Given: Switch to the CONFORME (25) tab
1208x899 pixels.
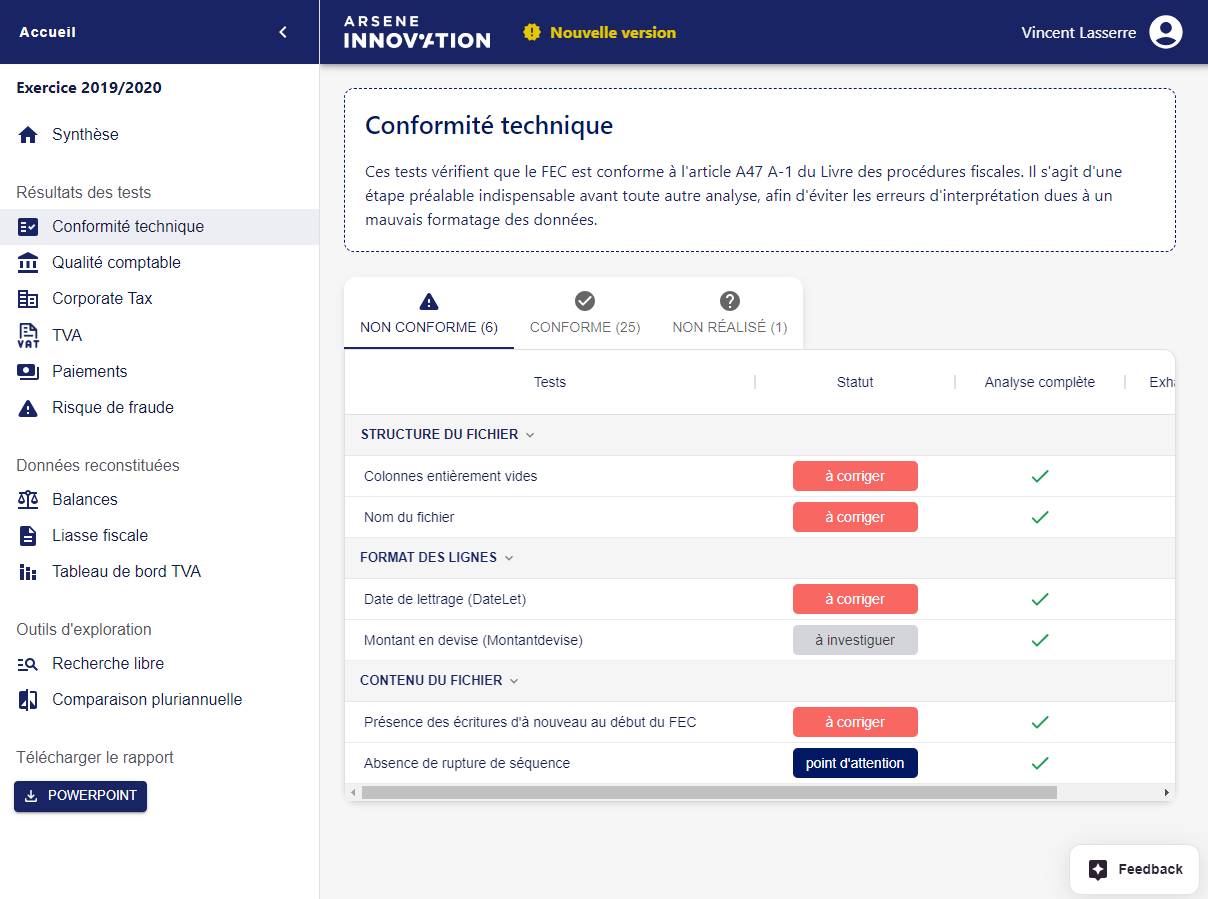Looking at the screenshot, I should pos(585,314).
